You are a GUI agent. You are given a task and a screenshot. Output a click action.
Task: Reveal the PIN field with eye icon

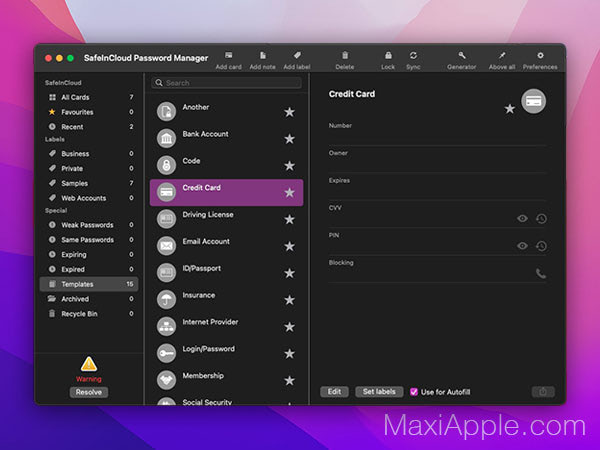522,246
